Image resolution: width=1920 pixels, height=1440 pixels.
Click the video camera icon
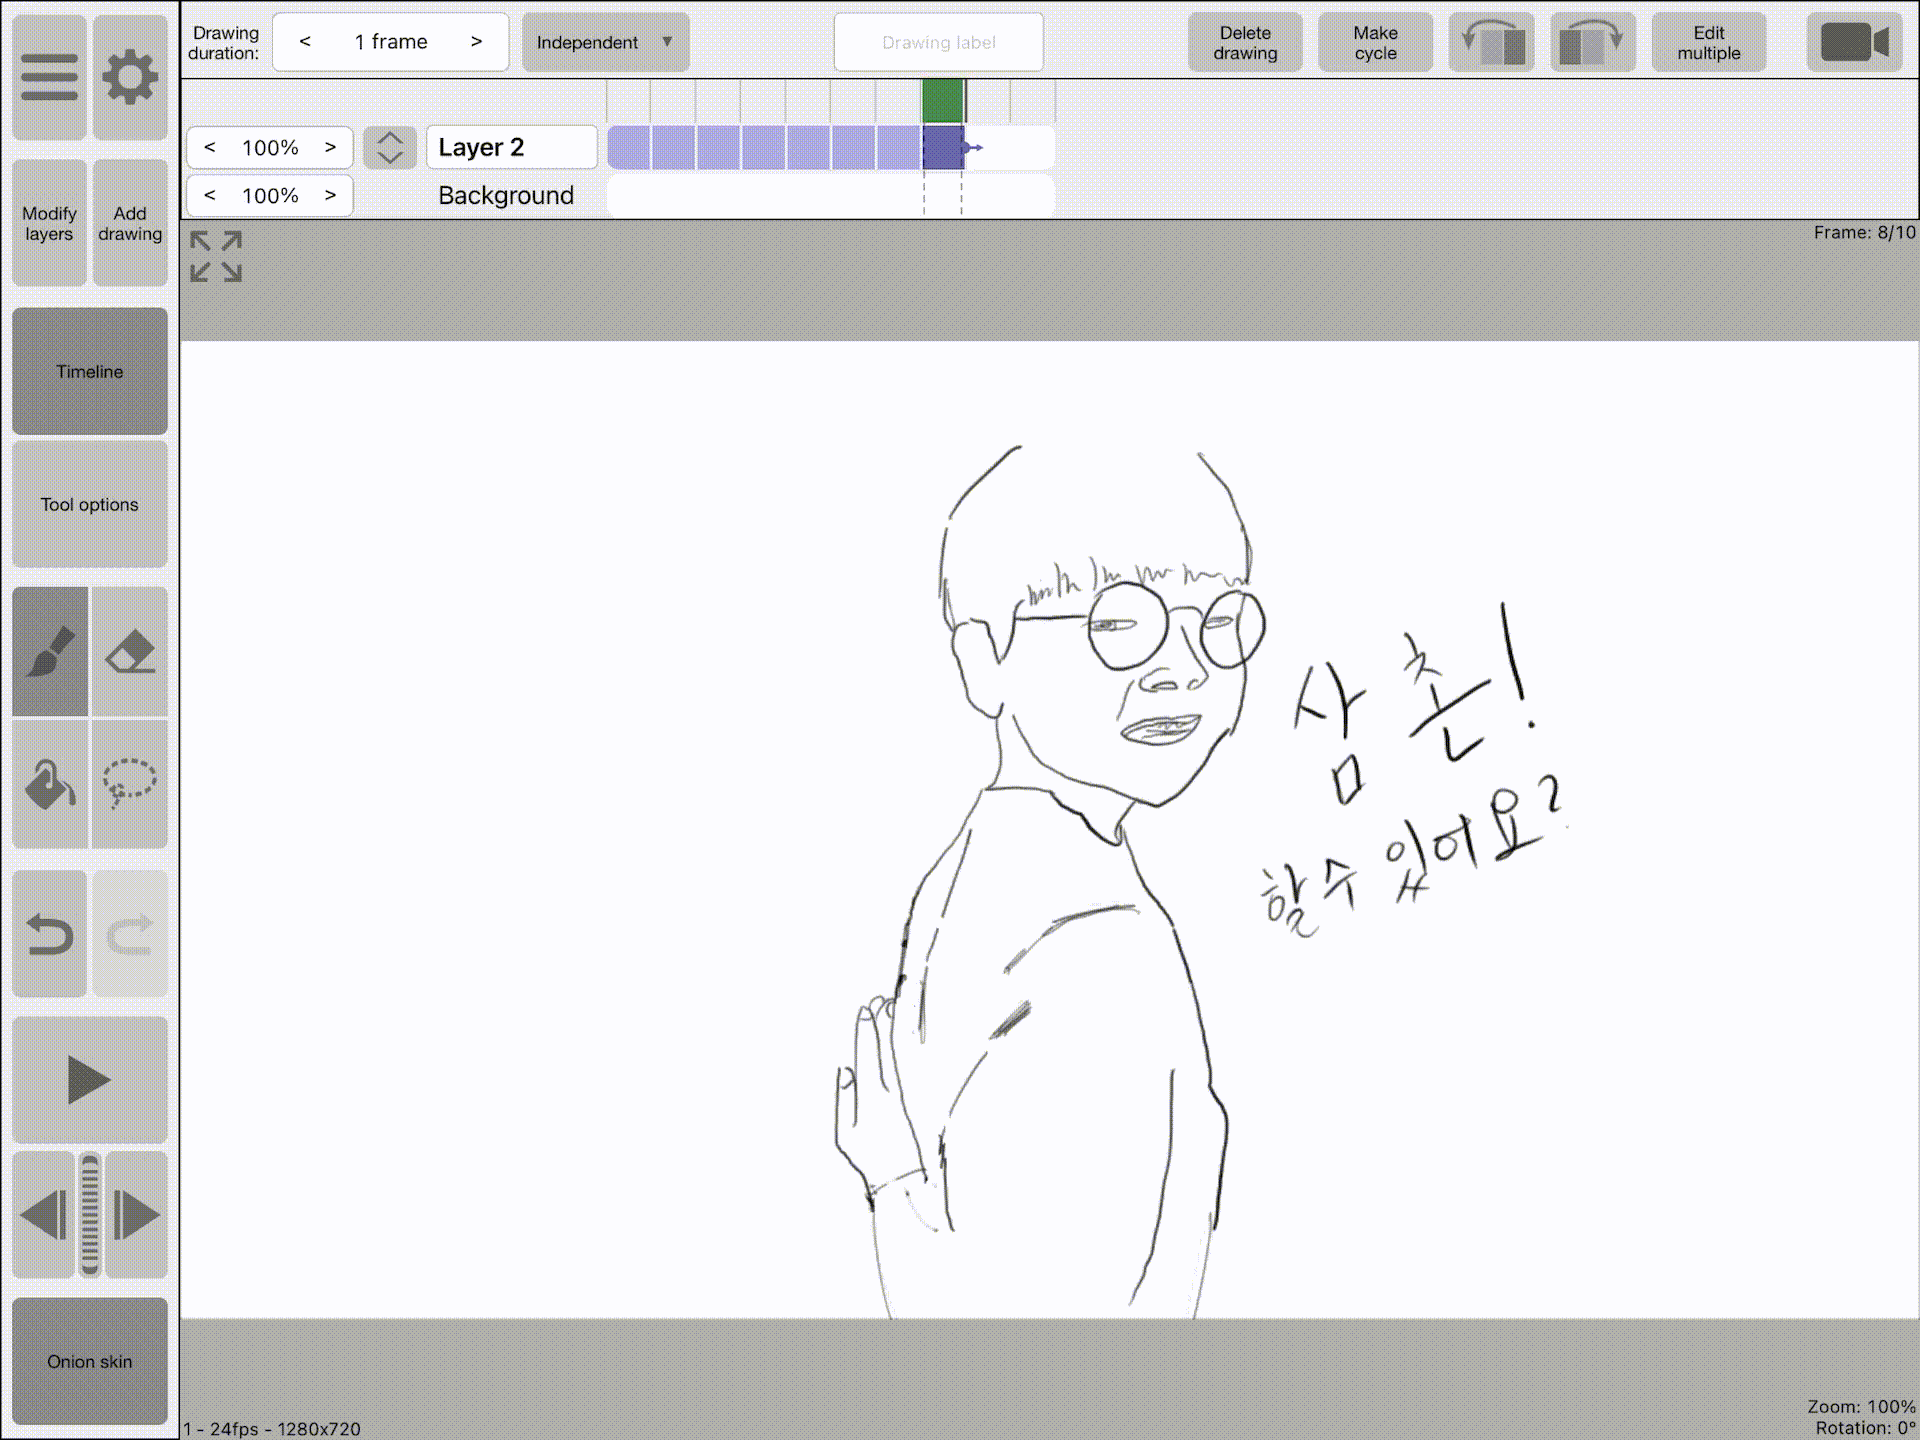coord(1855,42)
